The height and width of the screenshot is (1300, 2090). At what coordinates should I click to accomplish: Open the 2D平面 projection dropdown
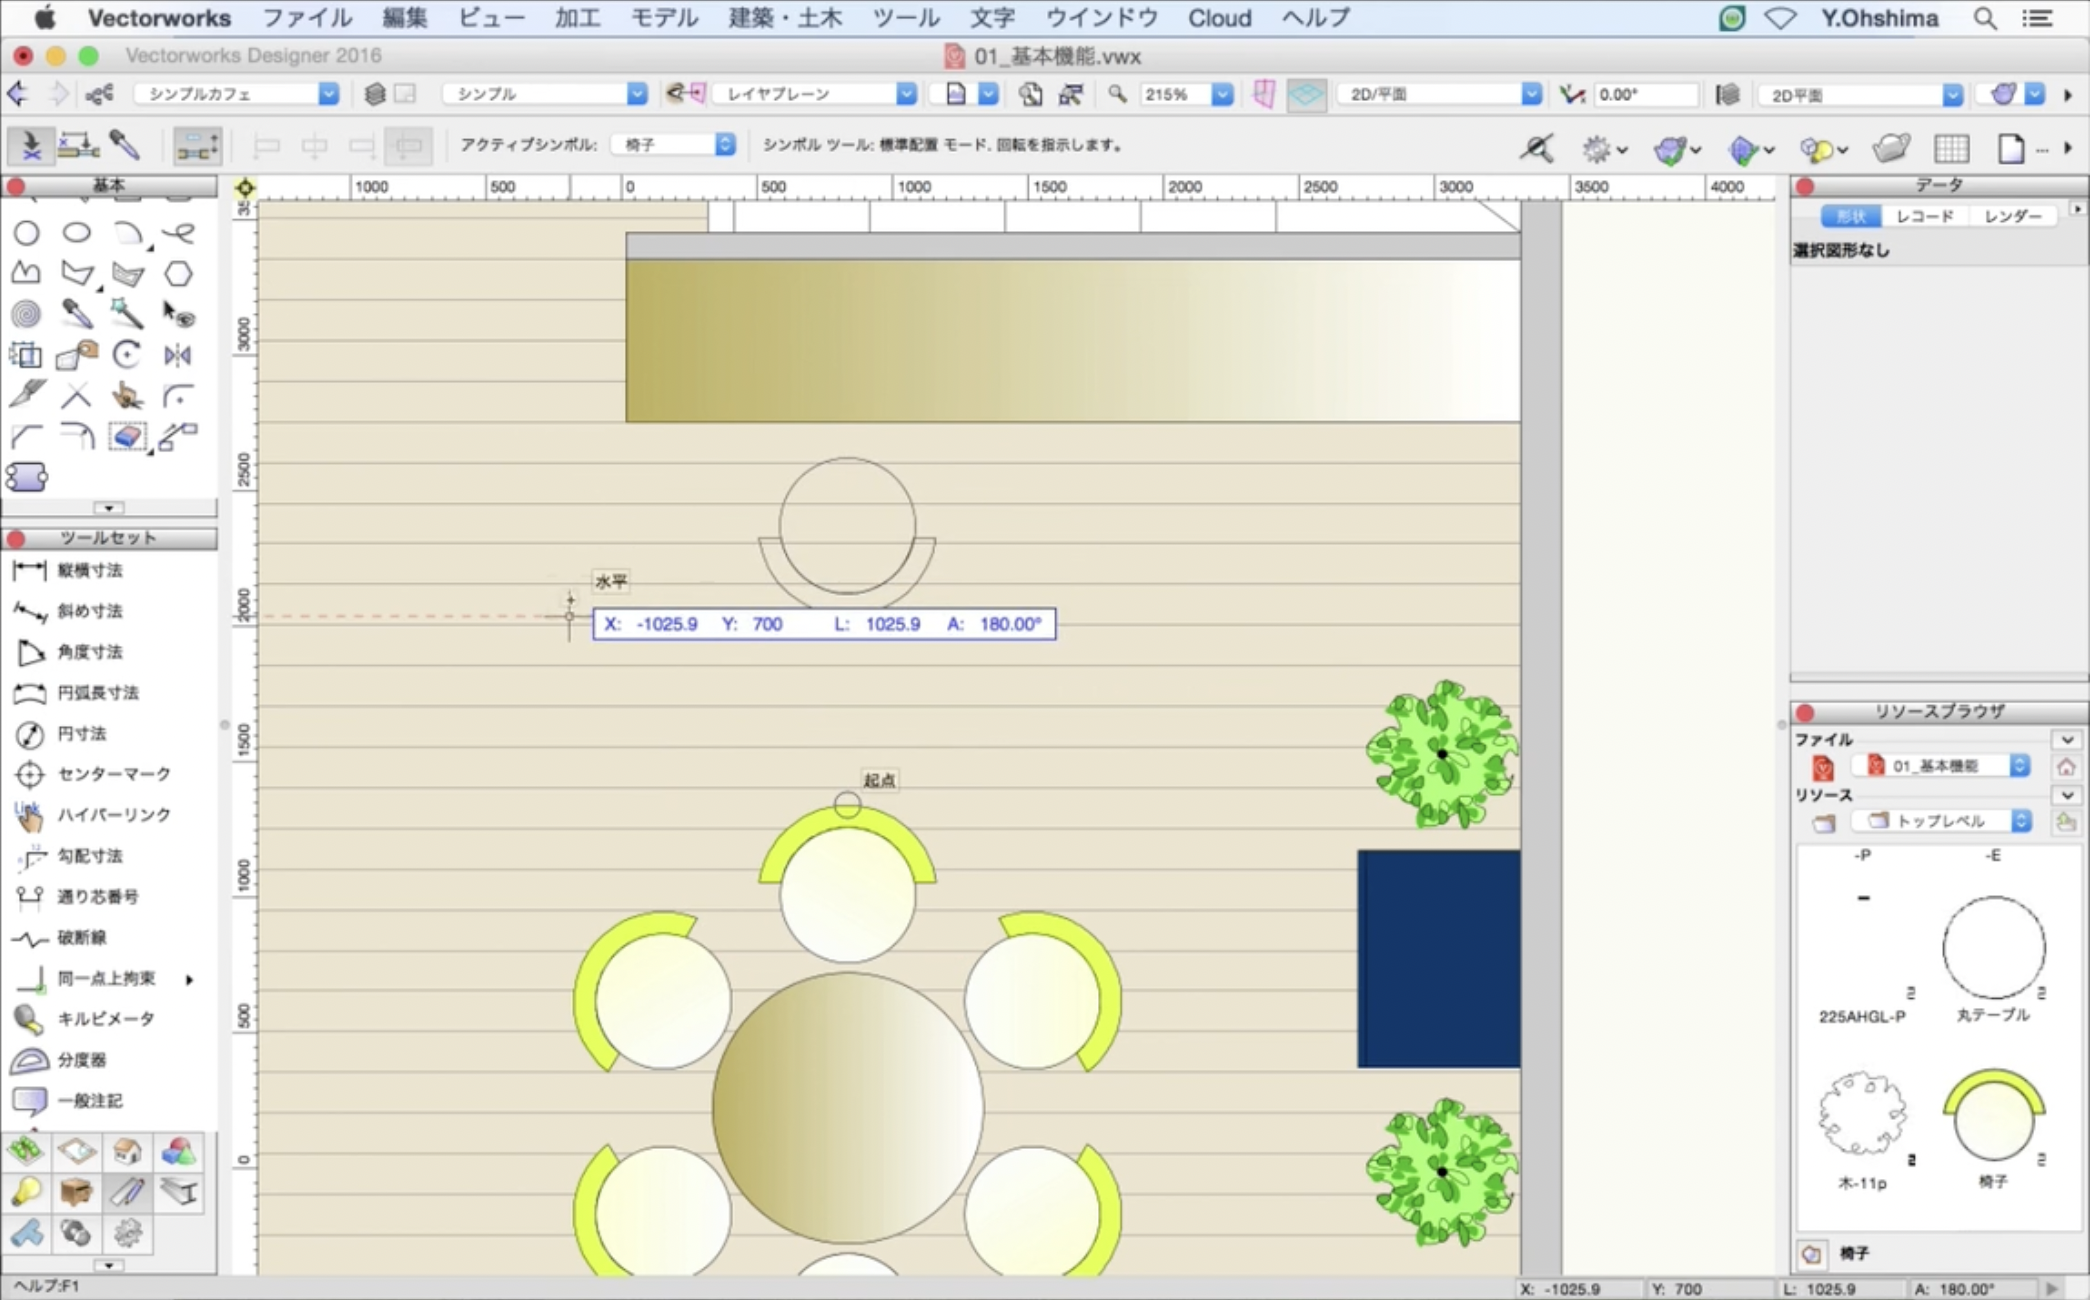coord(1859,95)
